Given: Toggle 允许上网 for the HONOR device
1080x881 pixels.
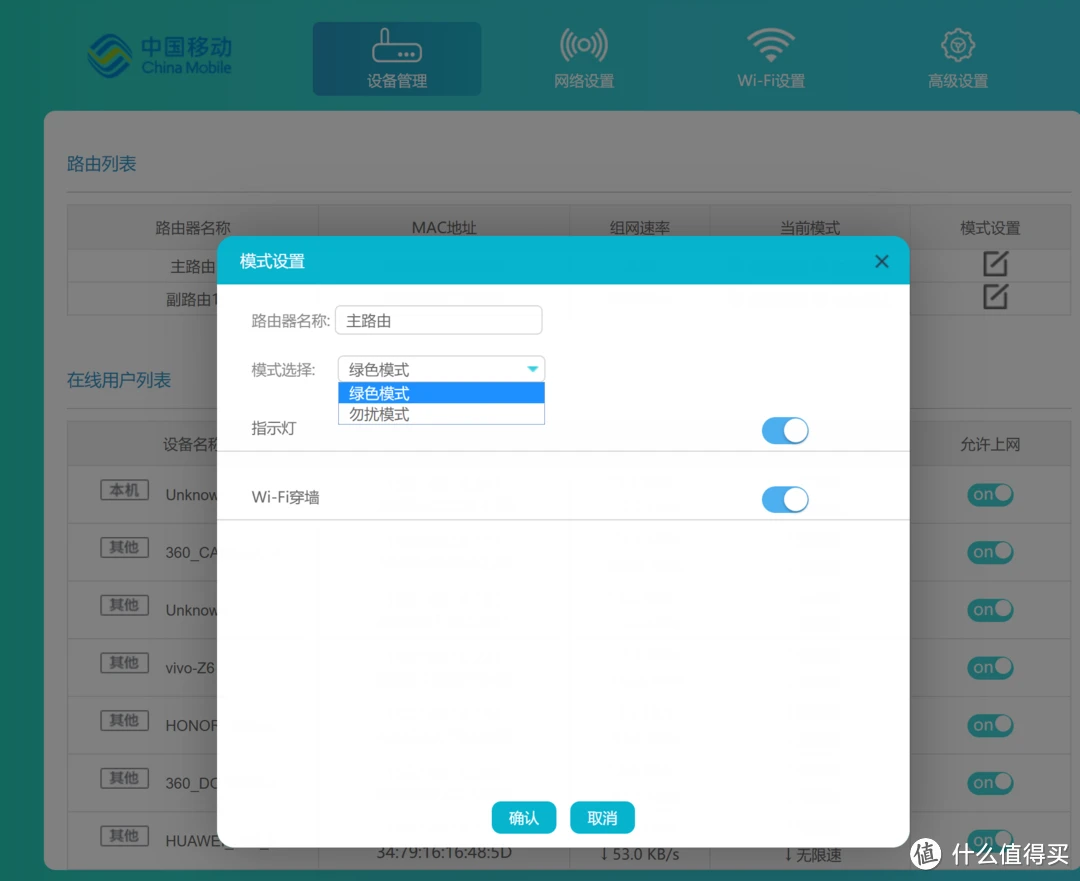Looking at the screenshot, I should coord(990,725).
